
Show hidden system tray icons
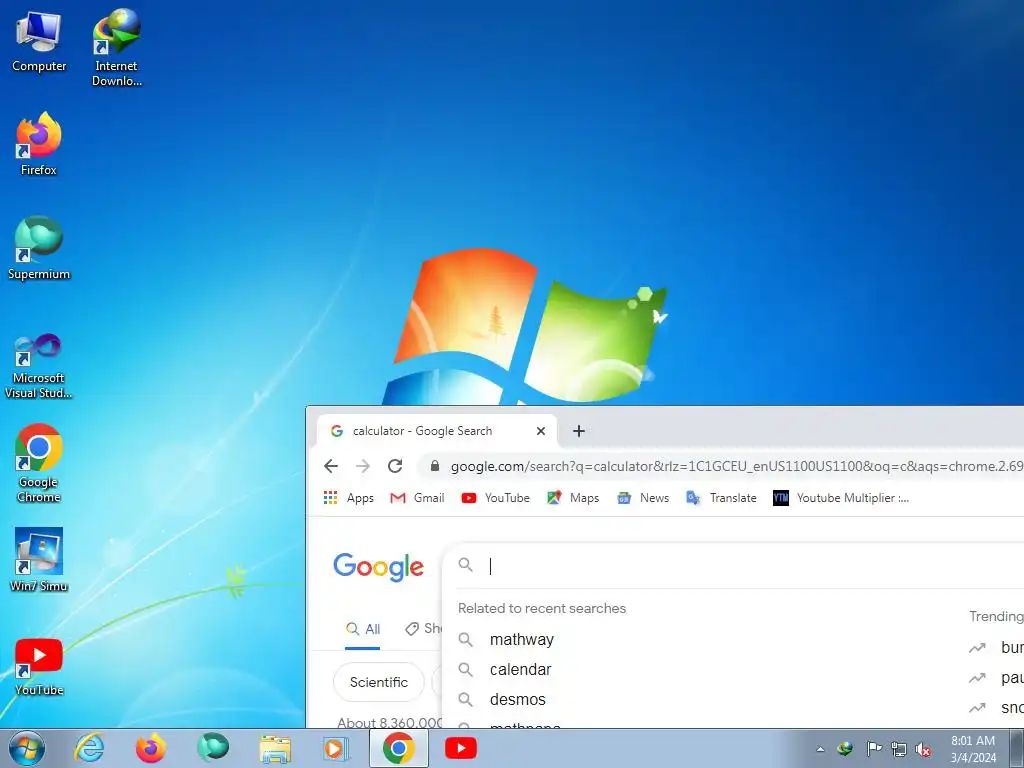coord(820,749)
